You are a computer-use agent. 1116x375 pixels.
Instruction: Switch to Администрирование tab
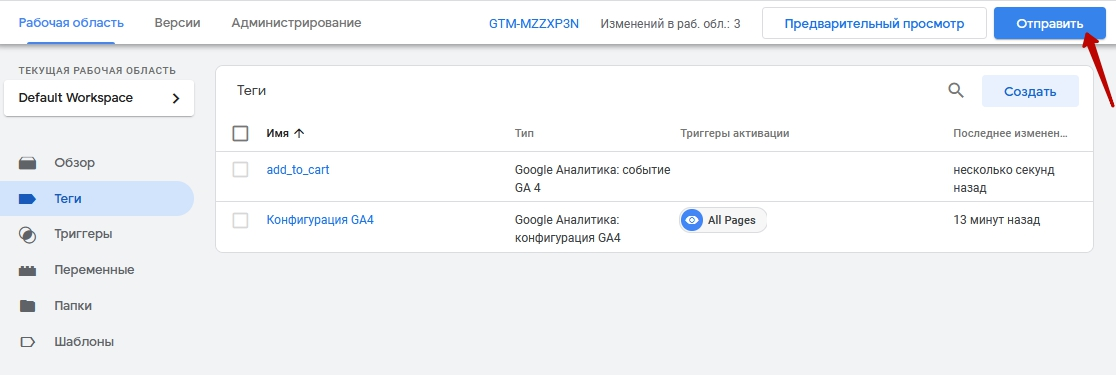click(296, 23)
